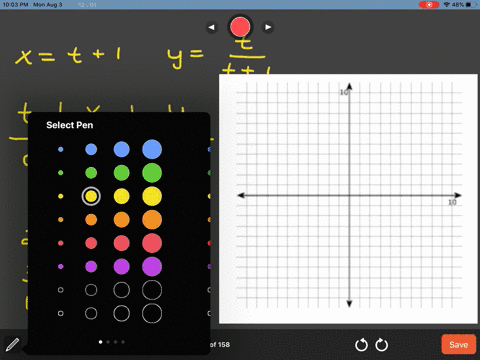480x360 pixels.
Task: Select the largest yellow pen
Action: tap(152, 196)
